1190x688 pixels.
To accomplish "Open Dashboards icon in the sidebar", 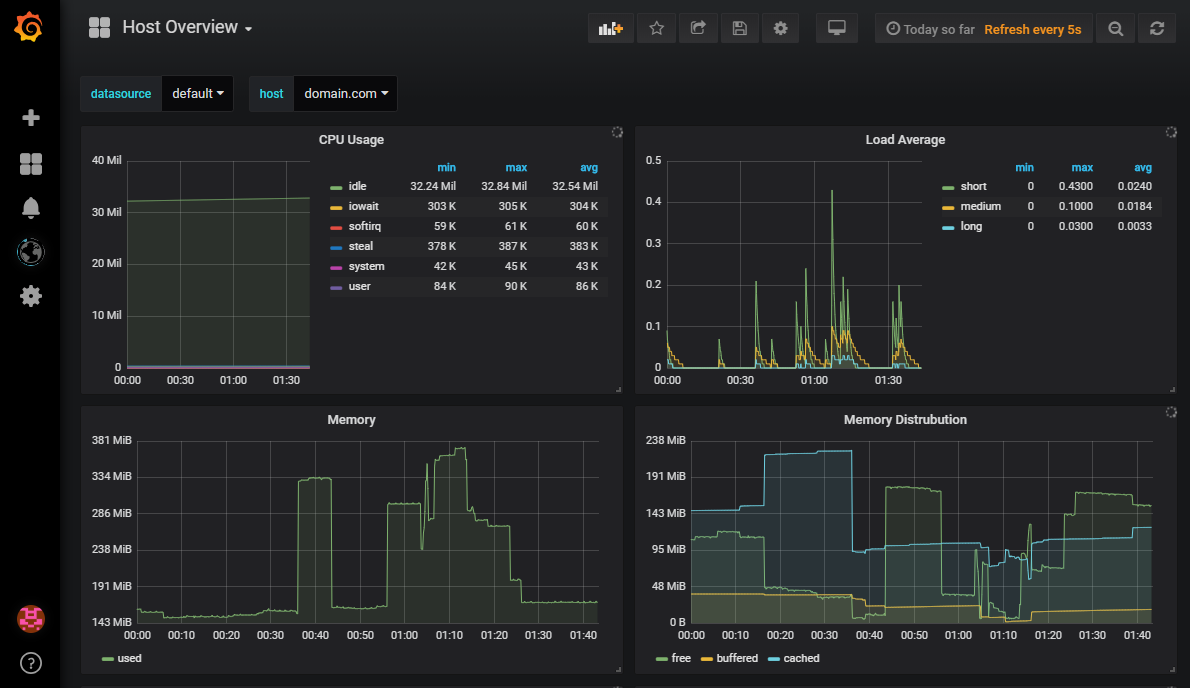I will 31,164.
